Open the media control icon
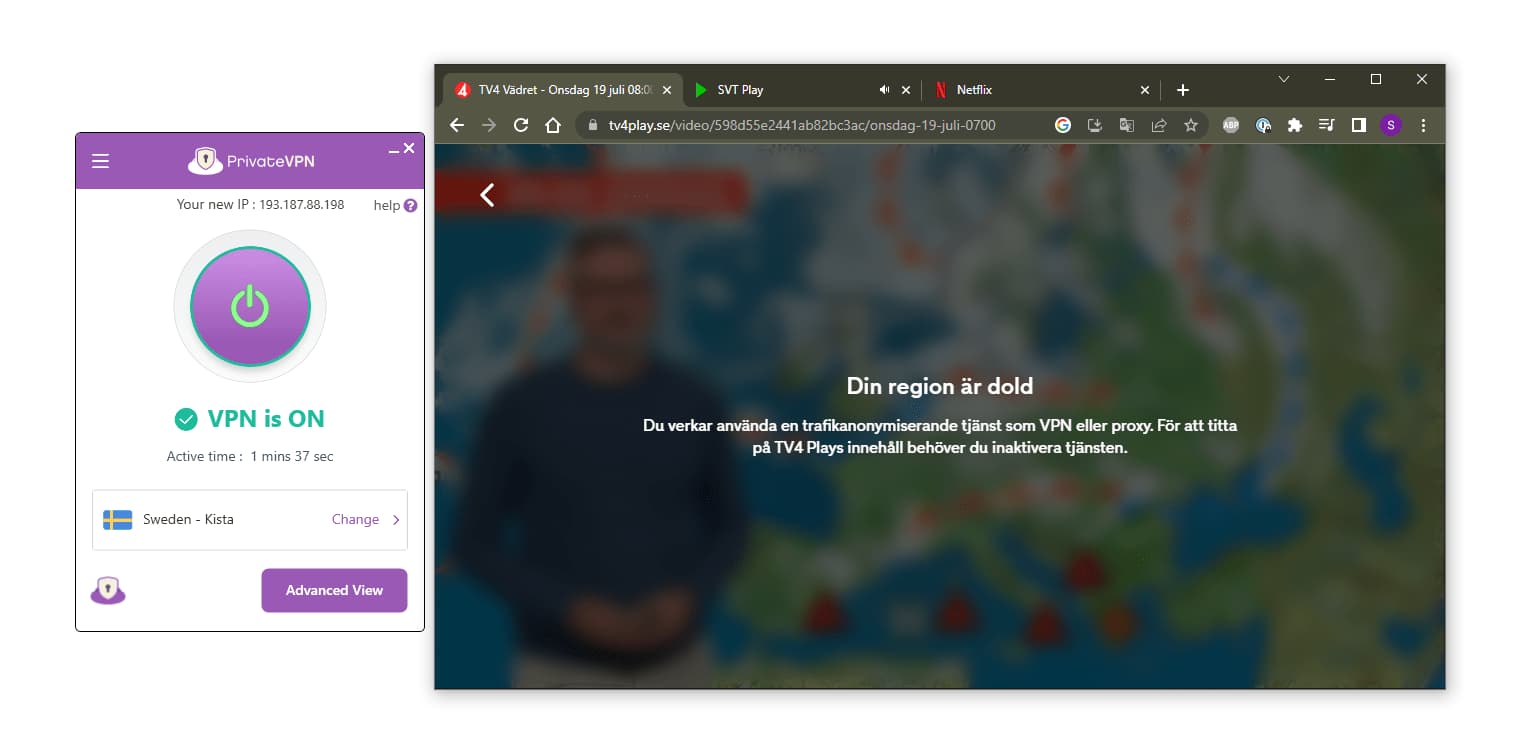The height and width of the screenshot is (755, 1520). pyautogui.click(x=1327, y=125)
